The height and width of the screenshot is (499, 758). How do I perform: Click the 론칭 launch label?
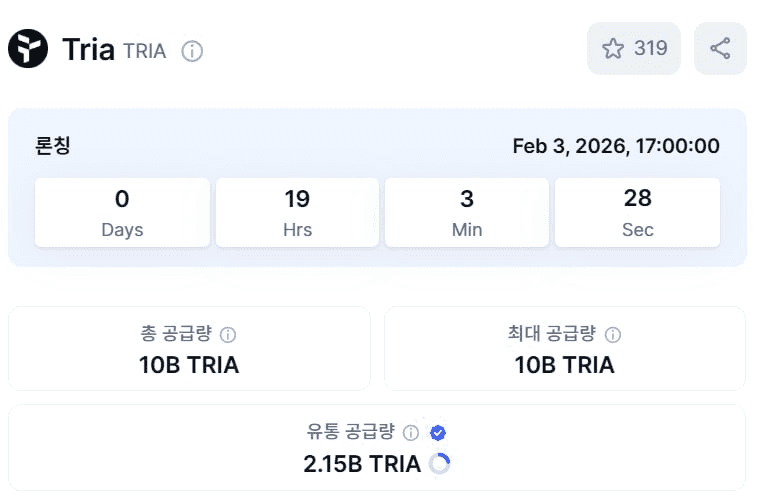pos(53,146)
